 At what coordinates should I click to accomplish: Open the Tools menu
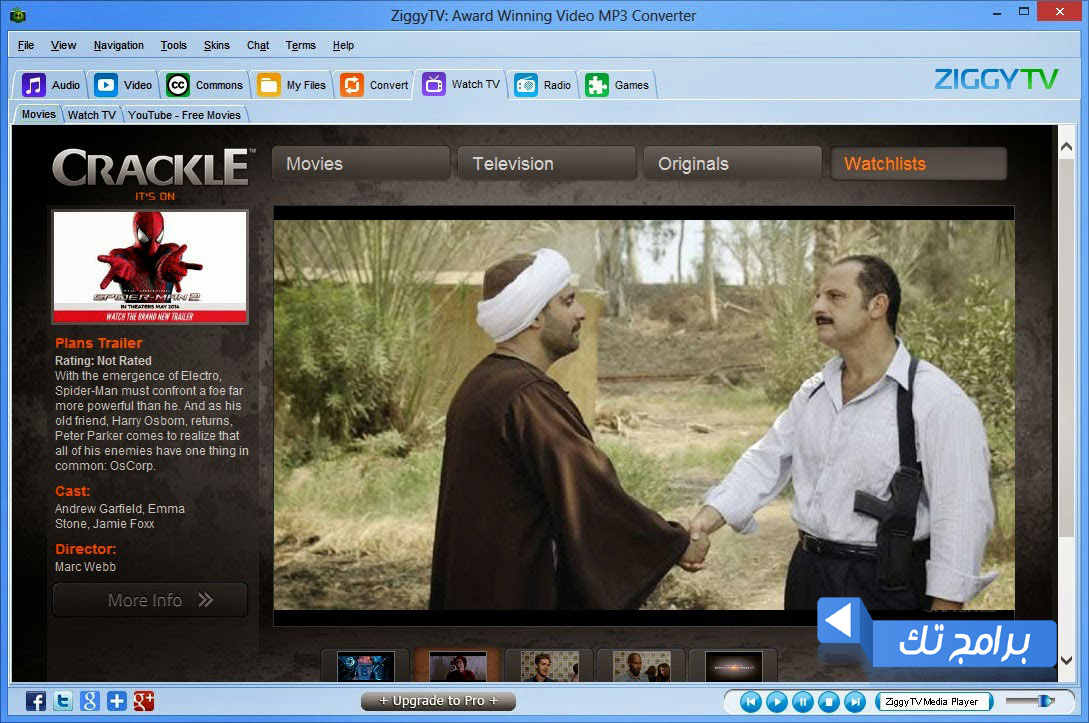pos(174,45)
